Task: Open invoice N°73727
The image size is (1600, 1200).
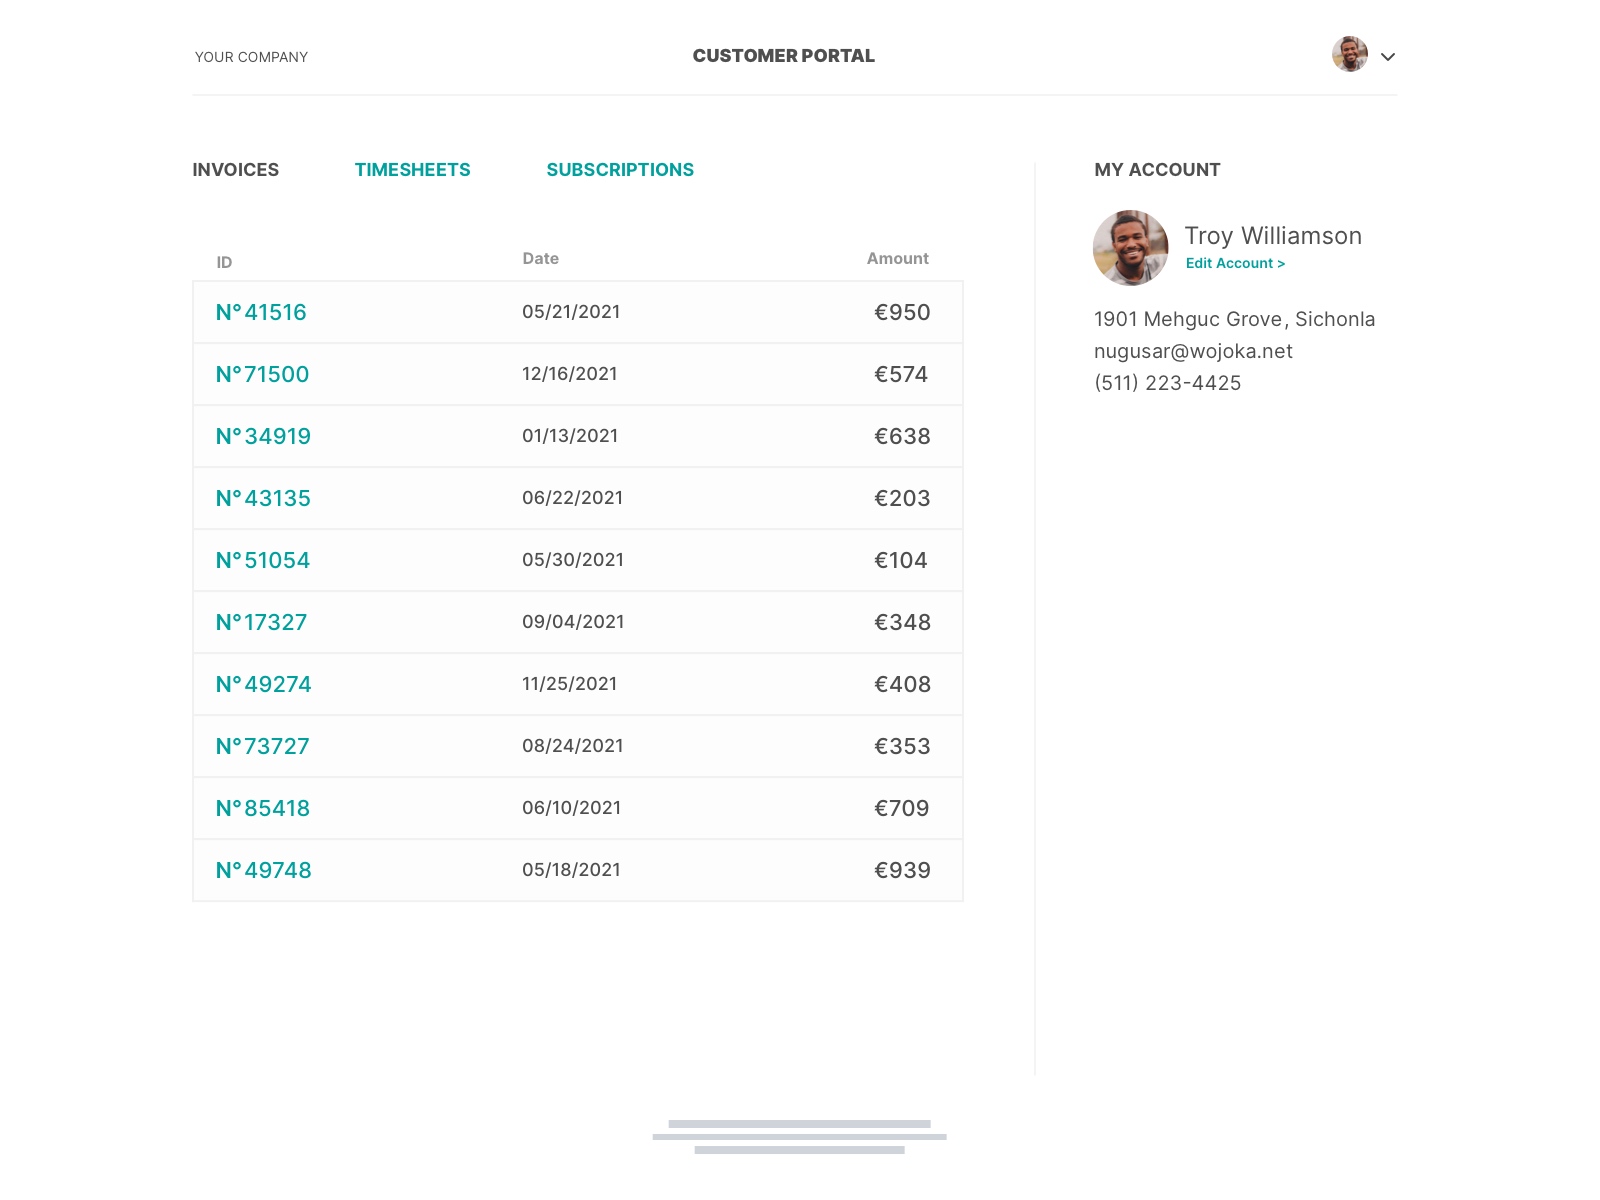Action: [262, 746]
